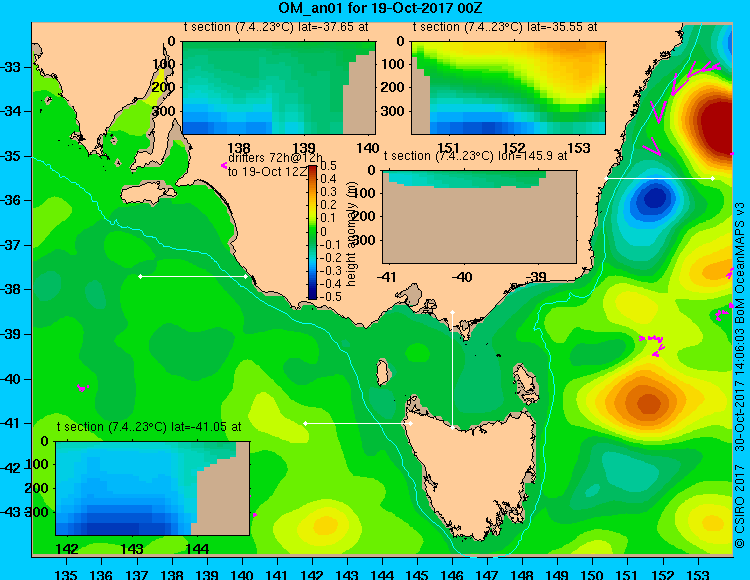
Task: Click the 't section lat=-35.55' inset title
Action: coord(505,27)
